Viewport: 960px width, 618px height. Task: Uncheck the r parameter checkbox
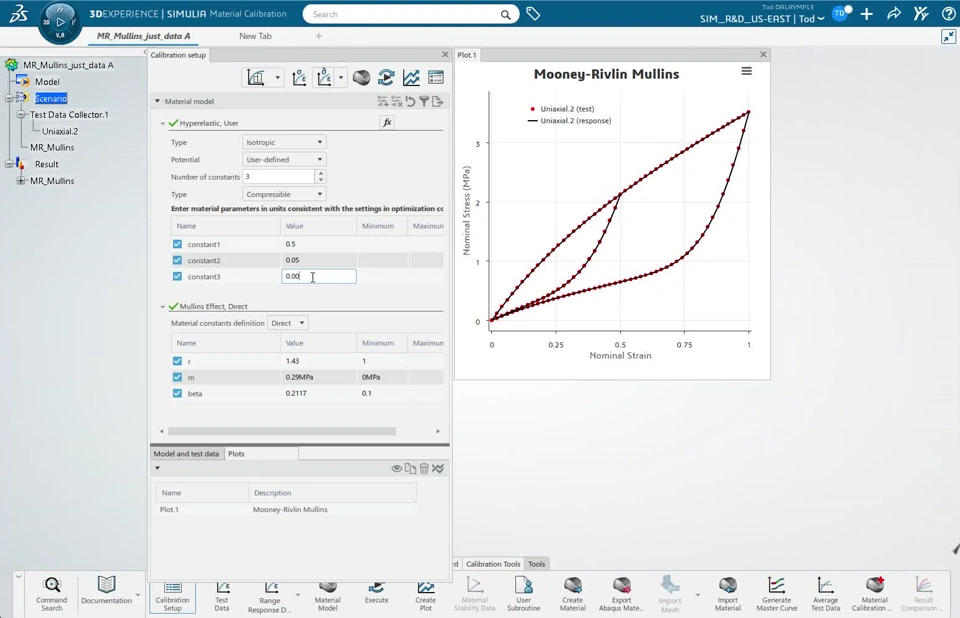(178, 361)
